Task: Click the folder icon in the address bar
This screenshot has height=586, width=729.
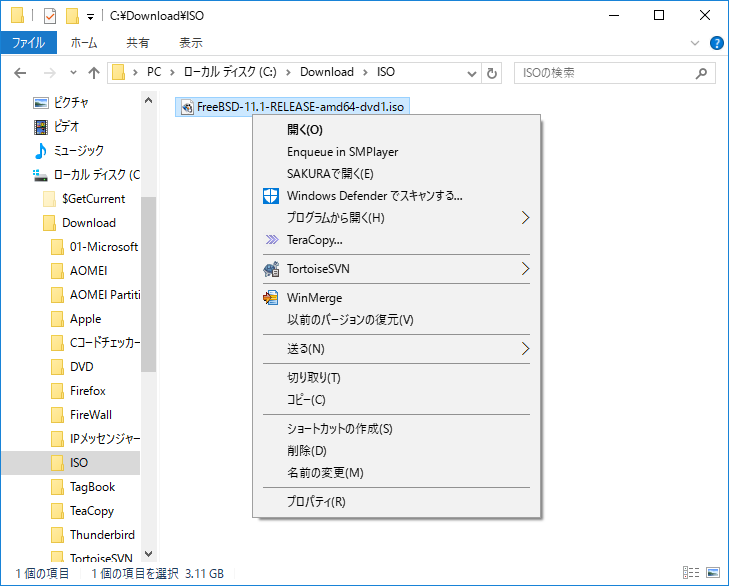Action: click(119, 73)
